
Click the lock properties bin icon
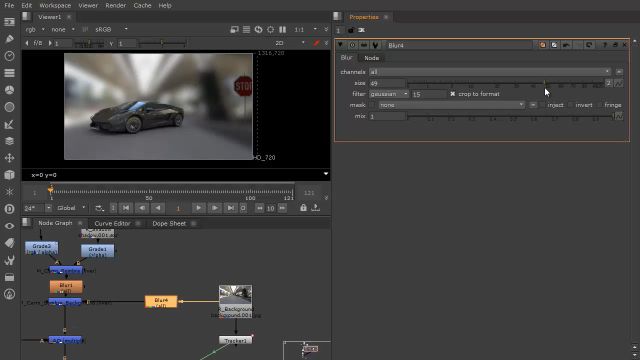point(351,30)
